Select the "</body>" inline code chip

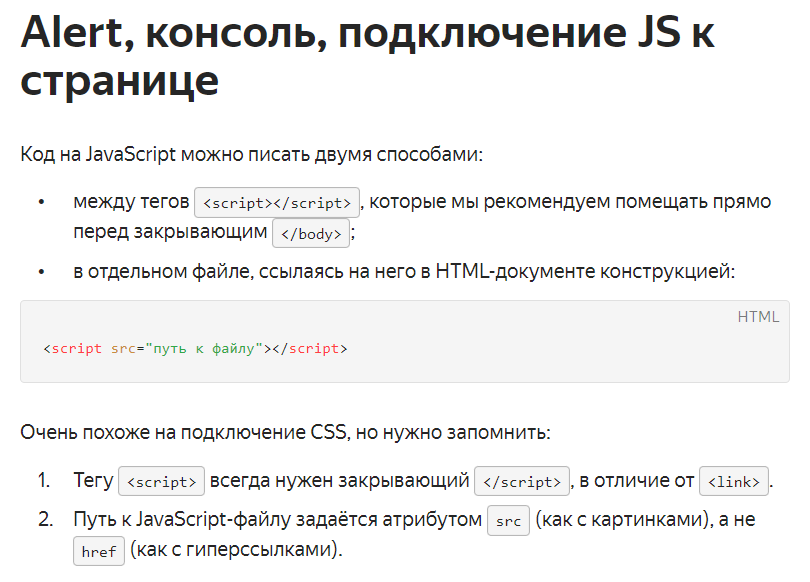tap(311, 233)
